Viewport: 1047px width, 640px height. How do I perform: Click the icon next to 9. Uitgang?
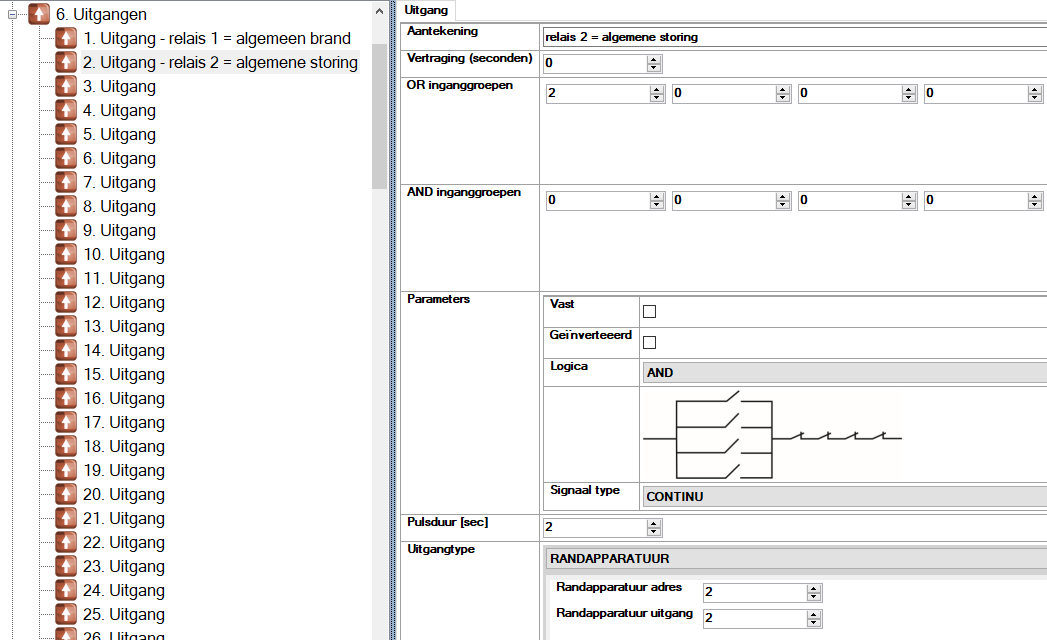click(x=66, y=230)
